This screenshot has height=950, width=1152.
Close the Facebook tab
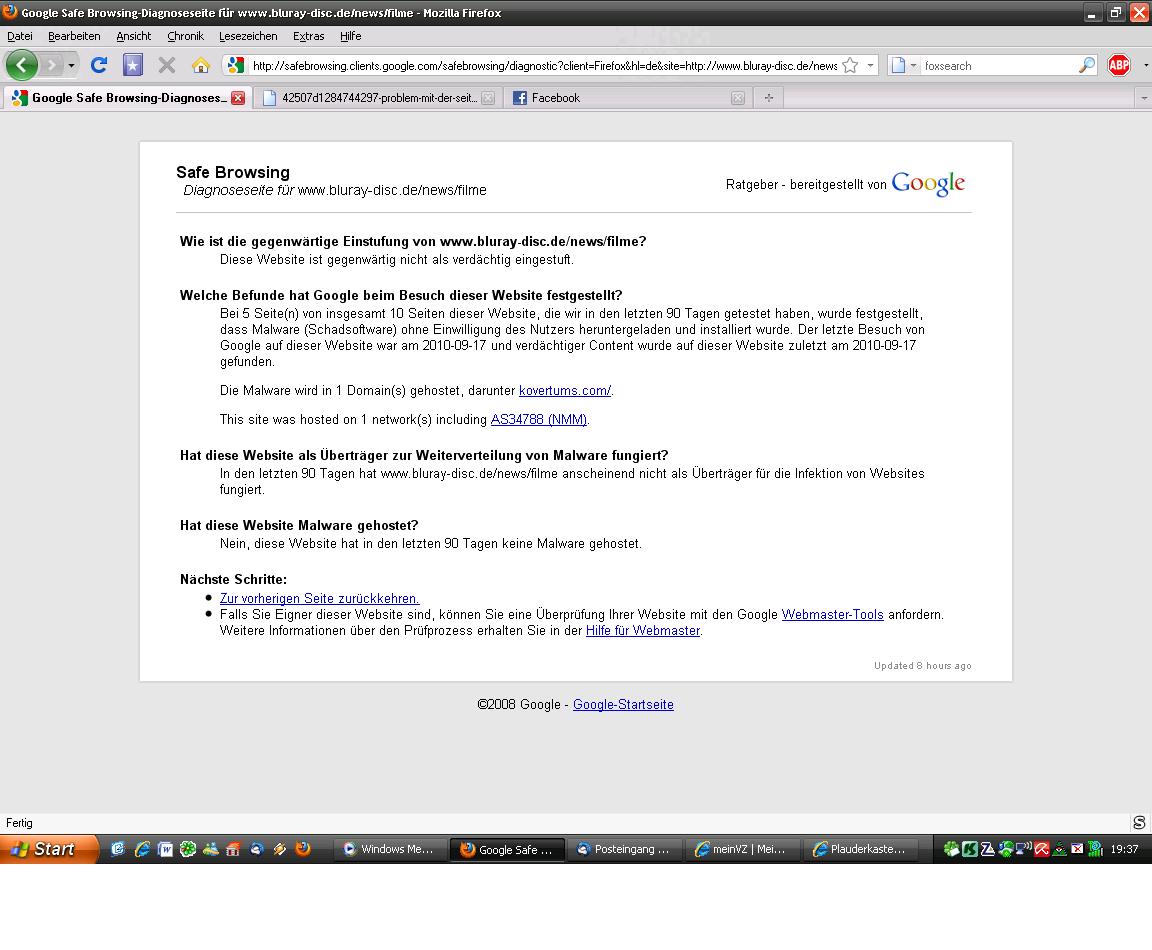[x=738, y=98]
